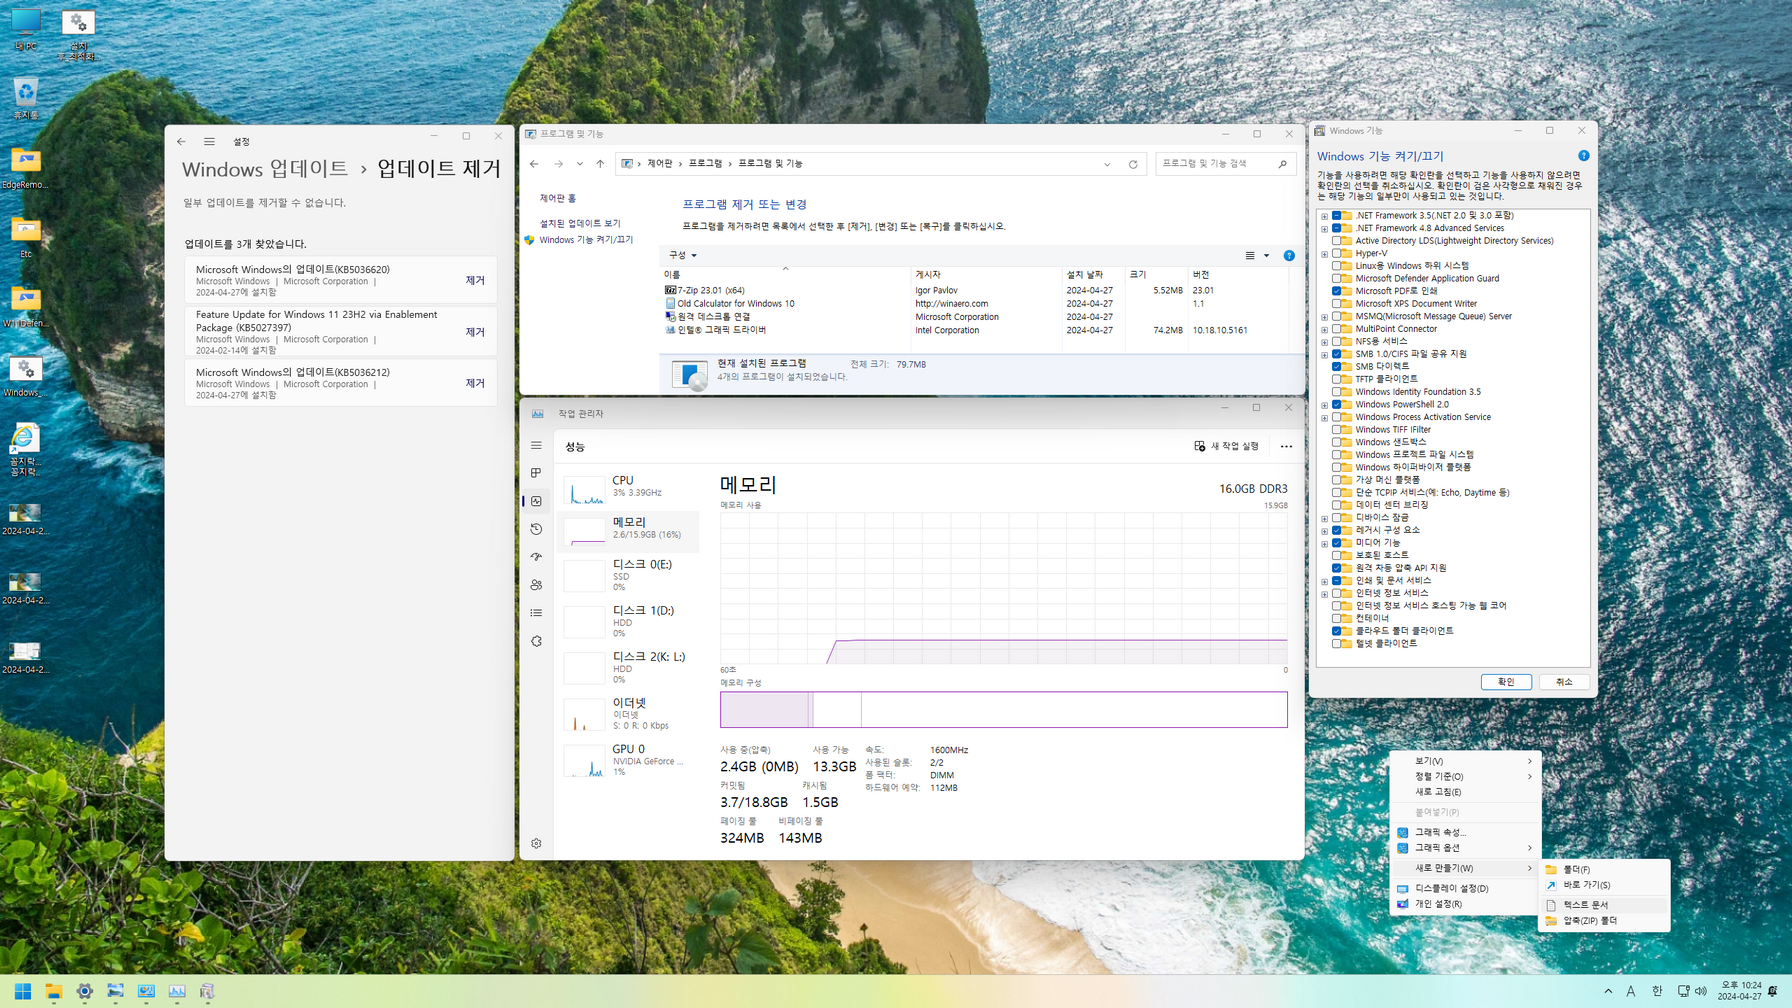Go back in Programs and Features window

click(x=534, y=164)
